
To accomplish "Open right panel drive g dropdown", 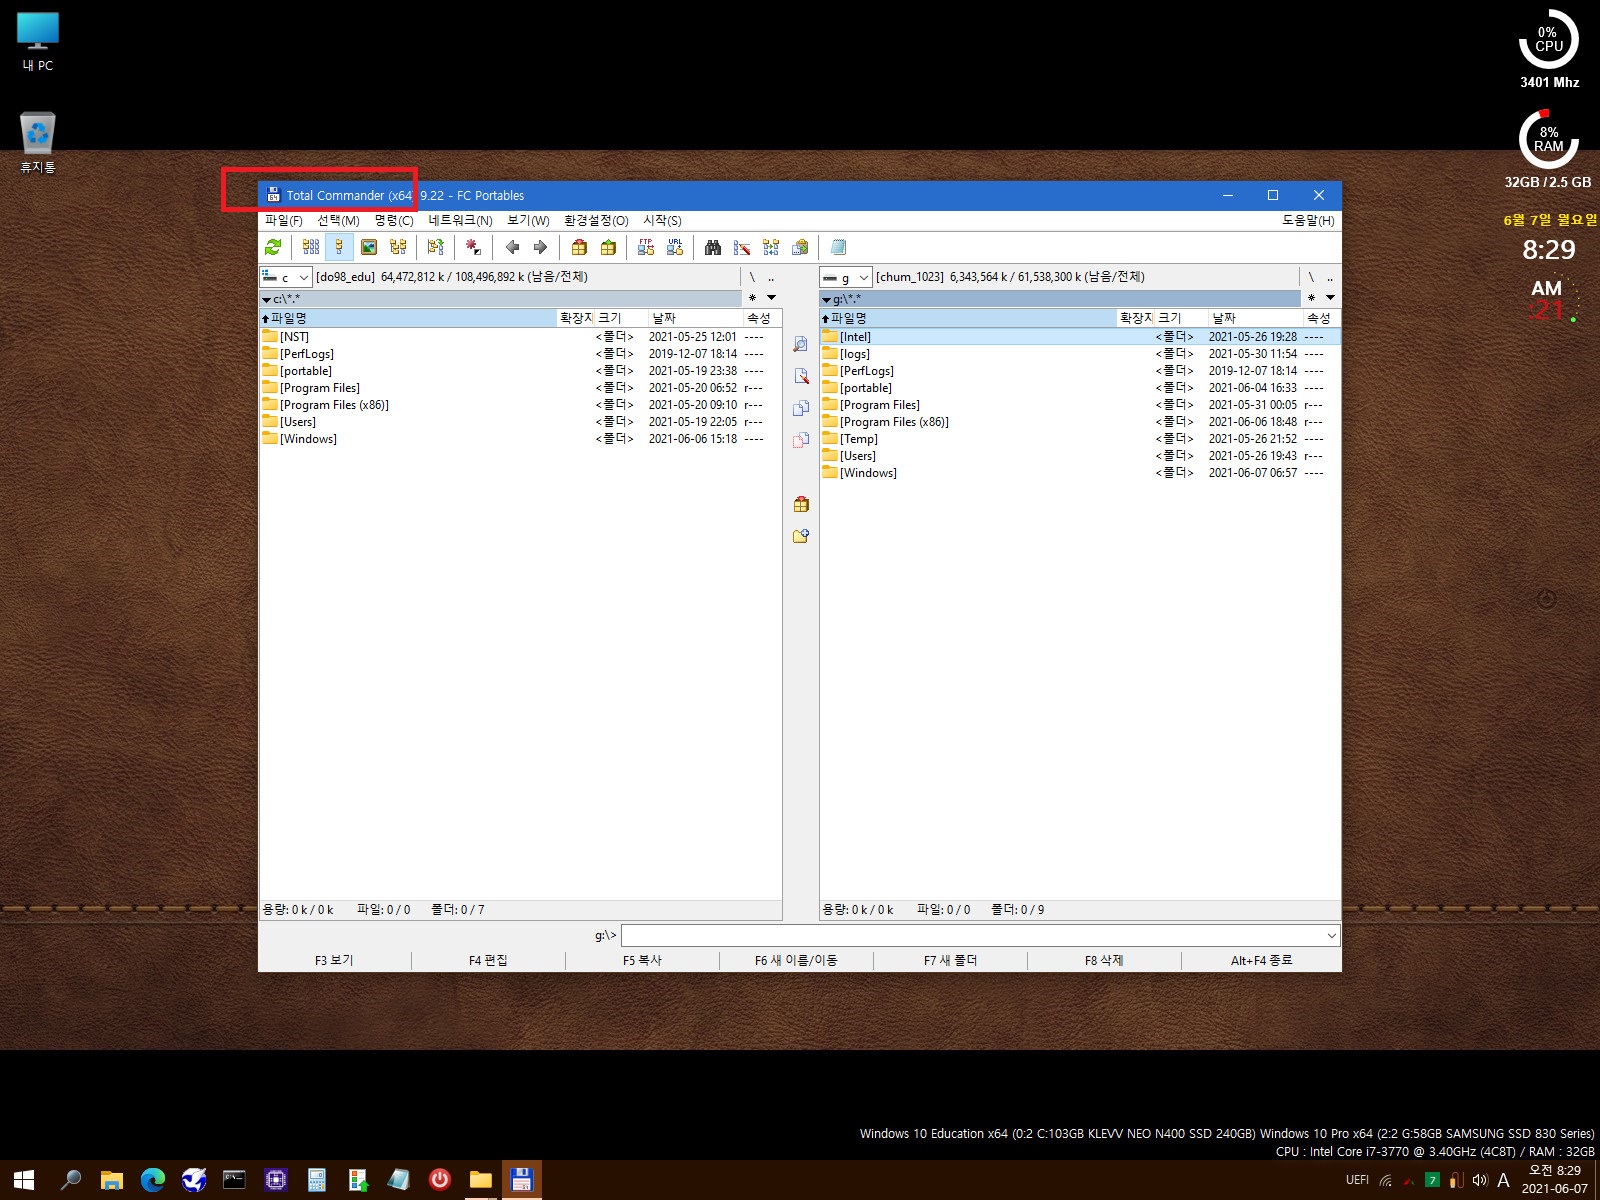I will point(846,277).
